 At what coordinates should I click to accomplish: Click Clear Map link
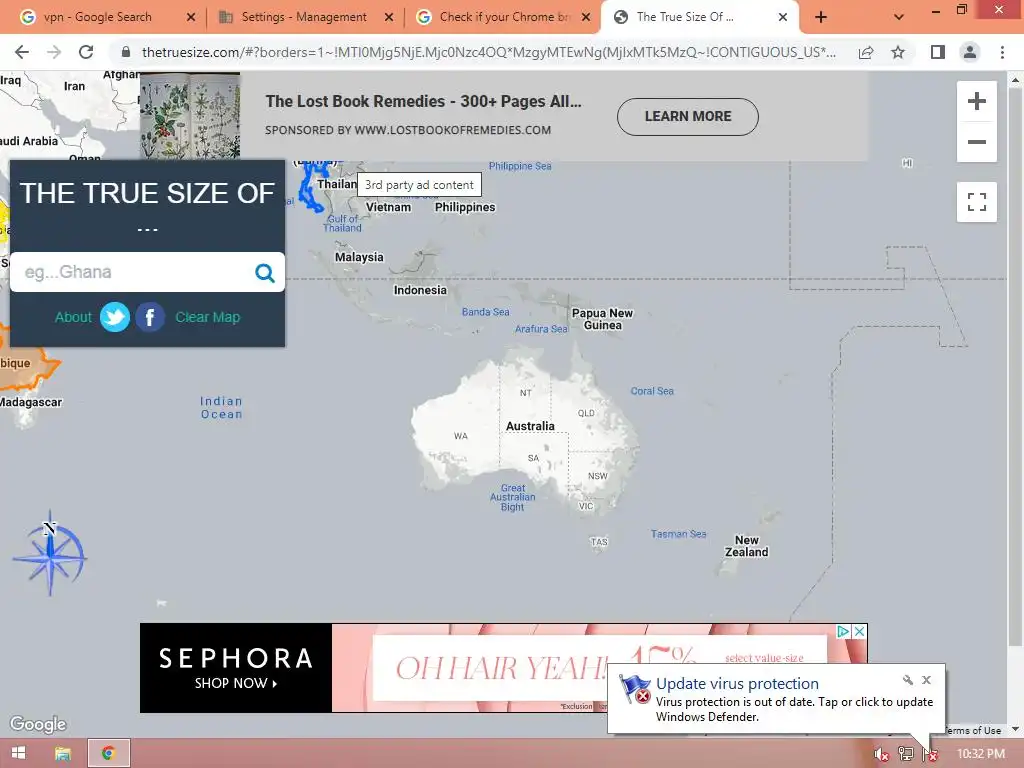click(x=208, y=317)
